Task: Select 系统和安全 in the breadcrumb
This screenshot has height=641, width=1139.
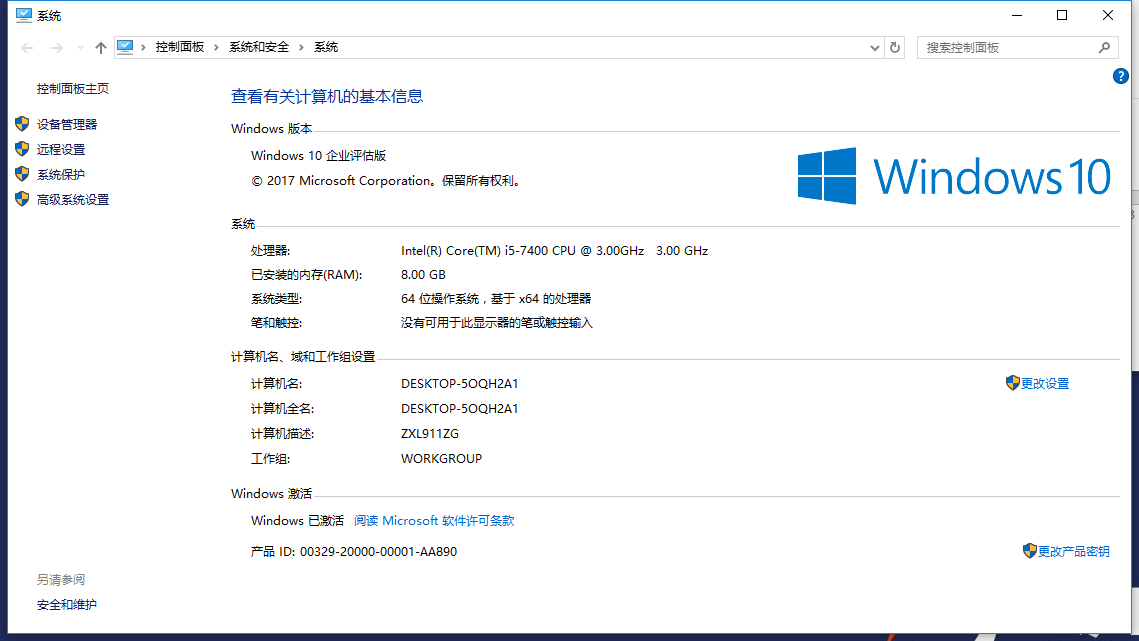Action: 259,47
